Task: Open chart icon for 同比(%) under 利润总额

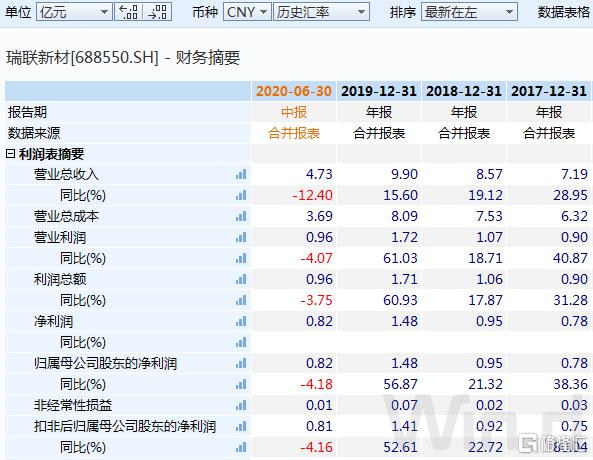Action: point(241,300)
